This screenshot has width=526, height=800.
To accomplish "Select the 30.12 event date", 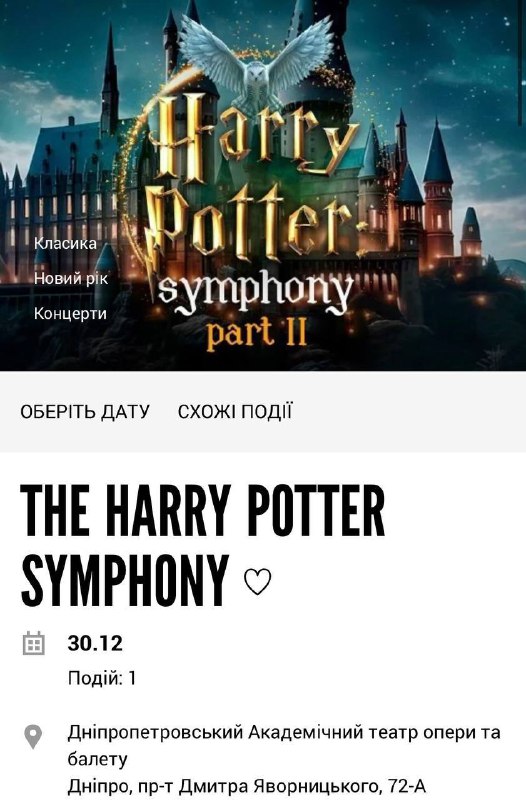I will [95, 643].
